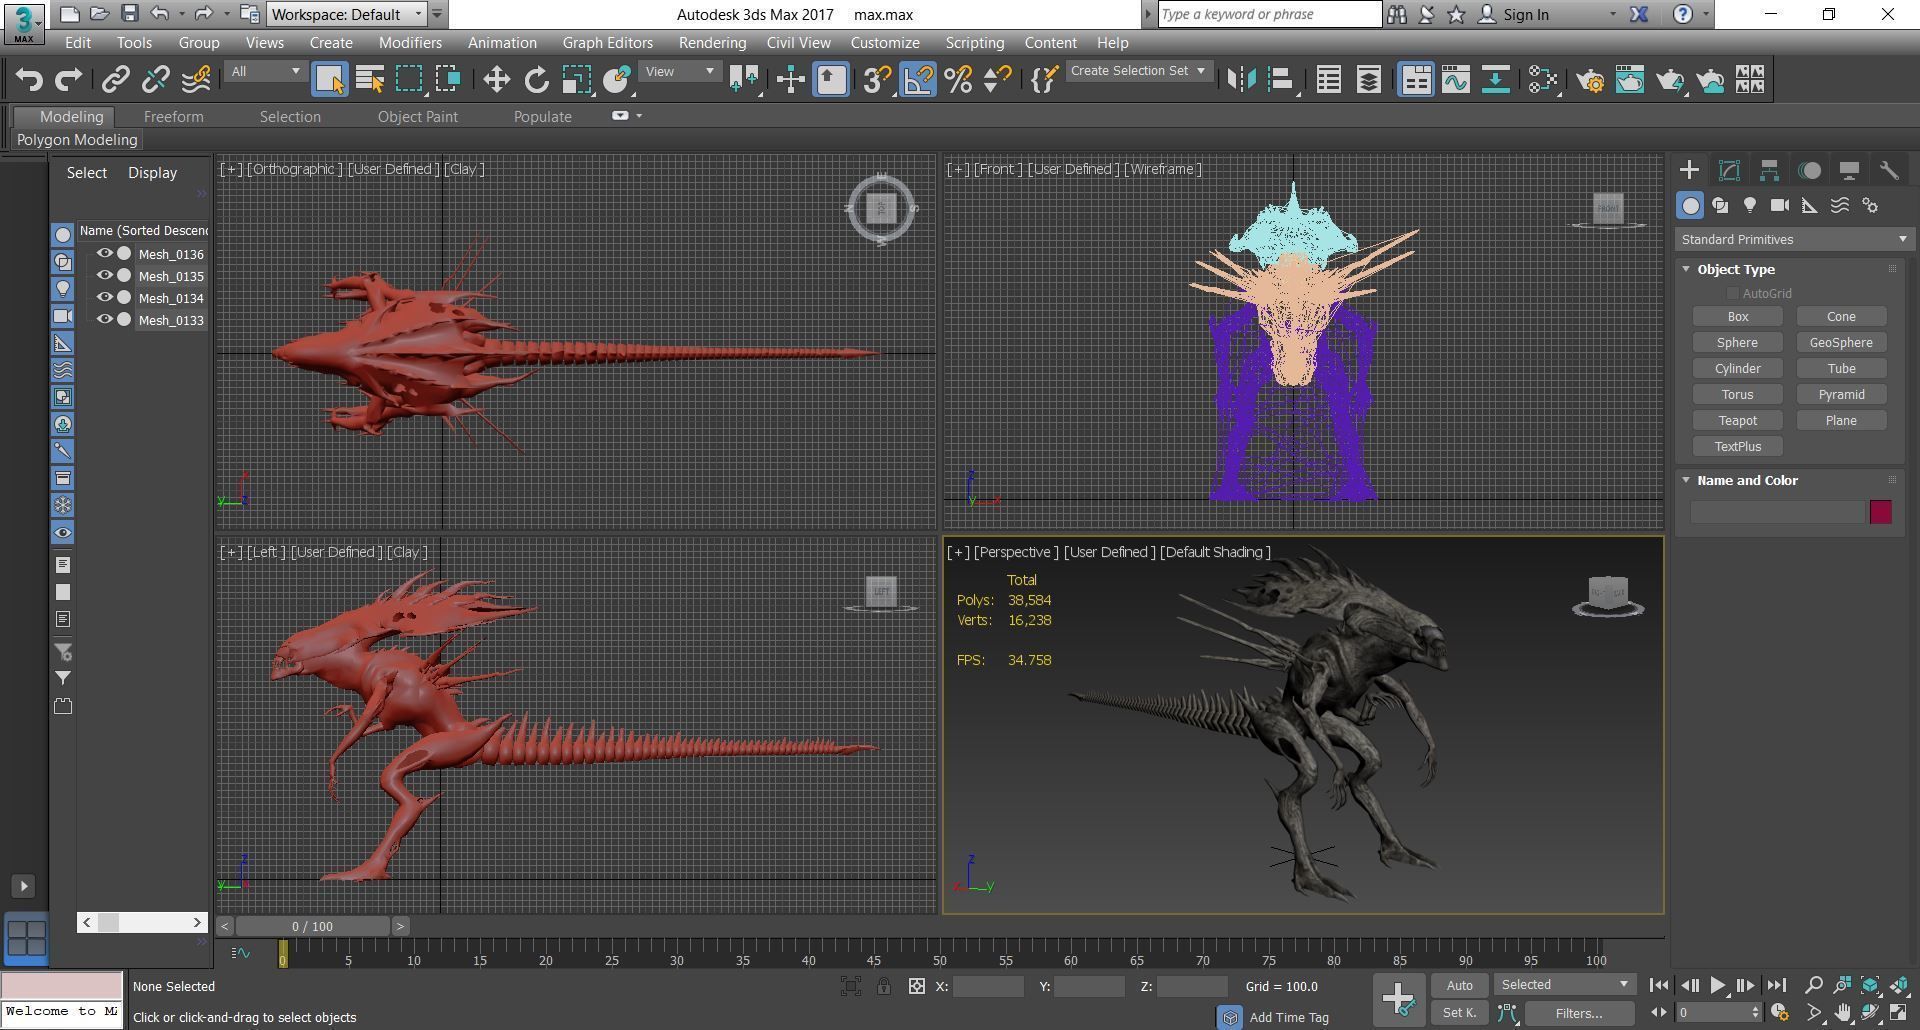
Task: Toggle Set Key mode button
Action: pos(1459,1013)
